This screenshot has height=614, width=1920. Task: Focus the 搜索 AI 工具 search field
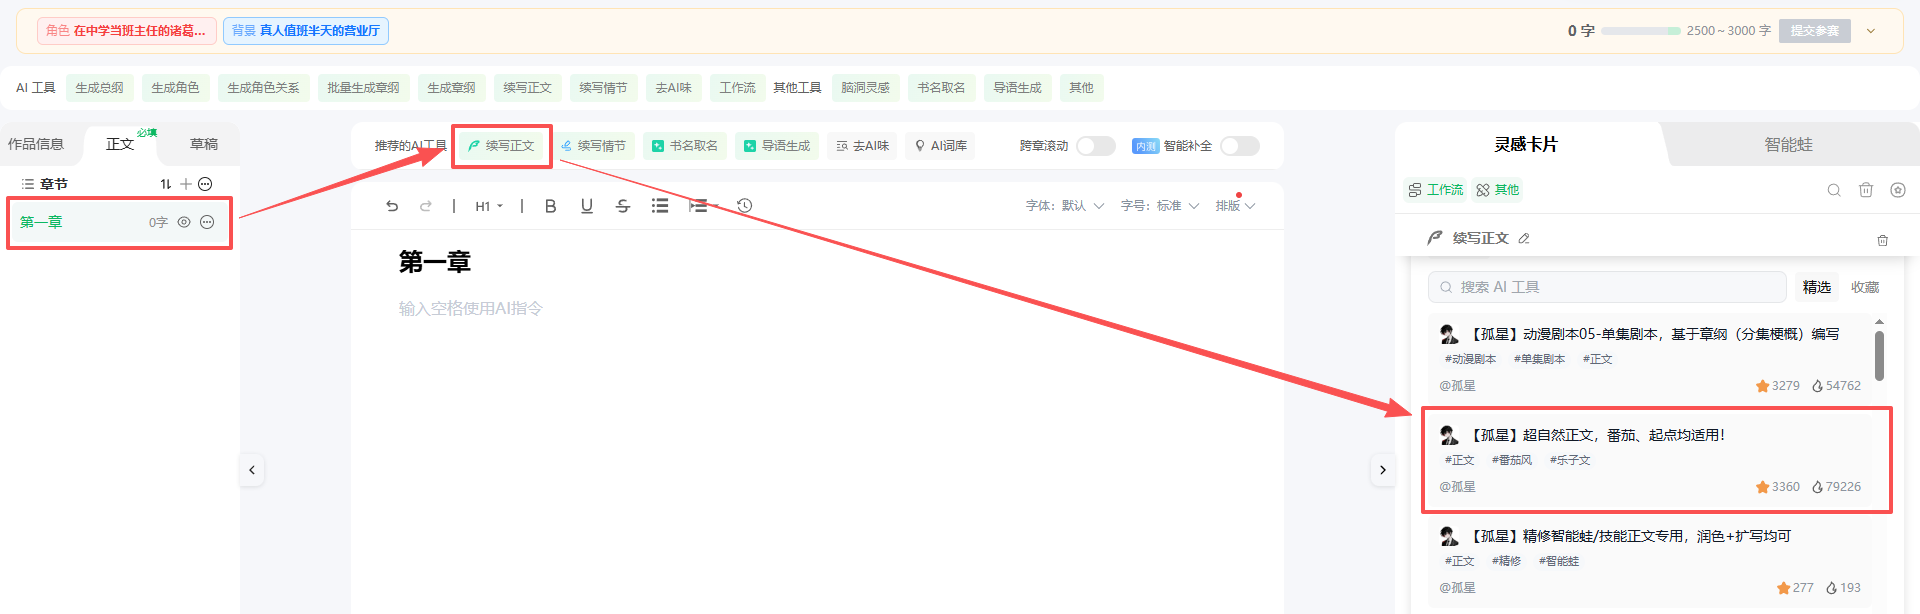[x=1607, y=287]
